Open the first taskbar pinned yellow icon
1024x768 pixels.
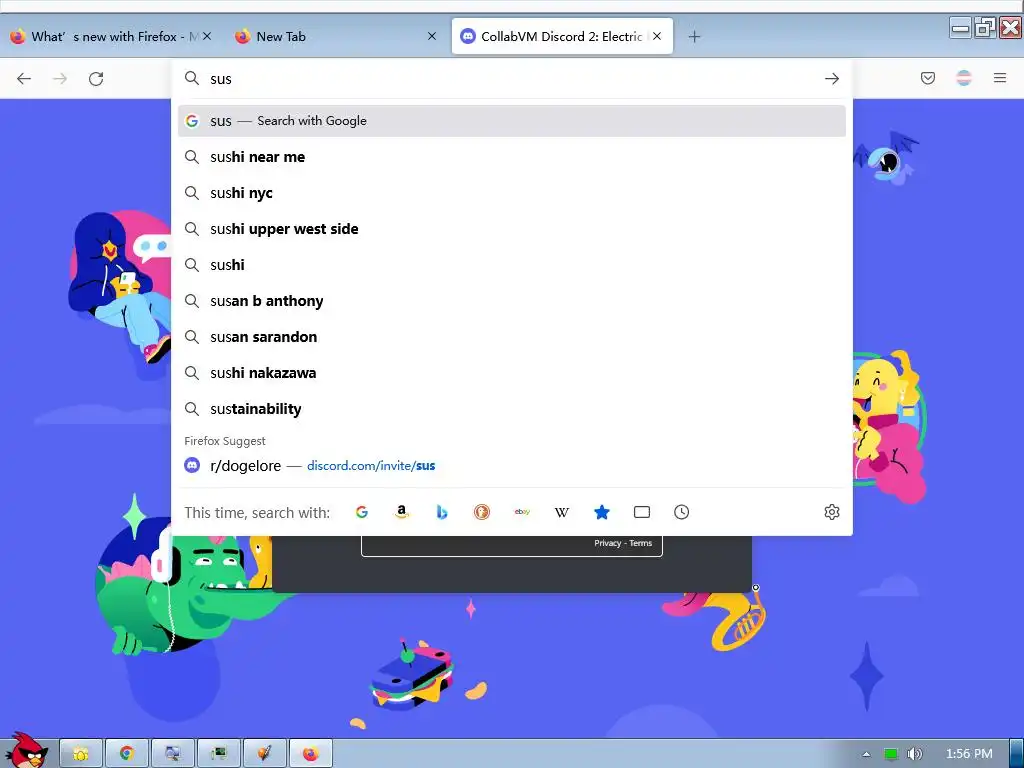81,754
